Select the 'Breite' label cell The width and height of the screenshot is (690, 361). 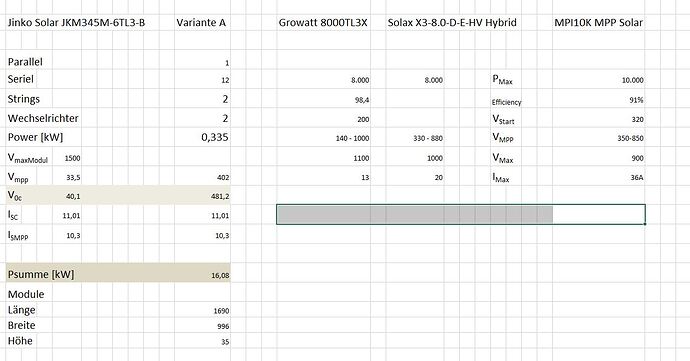click(x=22, y=325)
